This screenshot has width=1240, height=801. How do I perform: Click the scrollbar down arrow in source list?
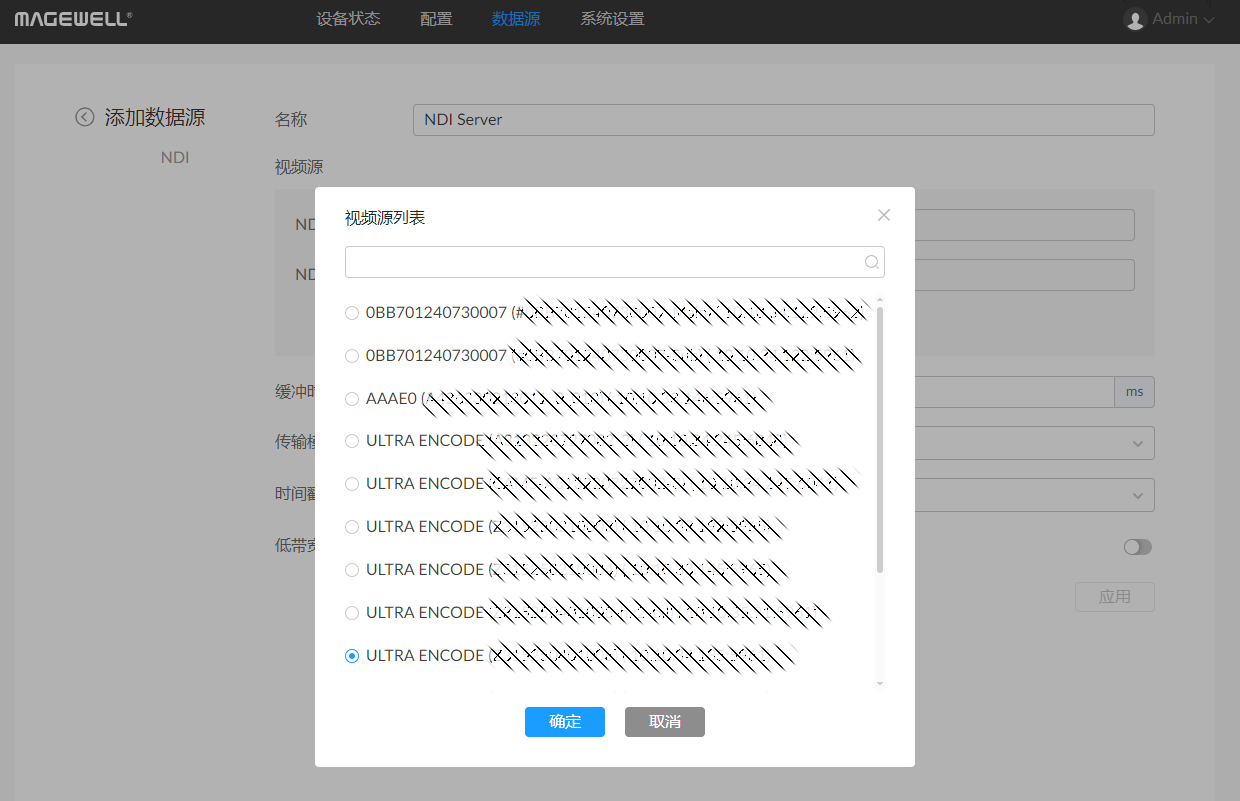pos(880,684)
